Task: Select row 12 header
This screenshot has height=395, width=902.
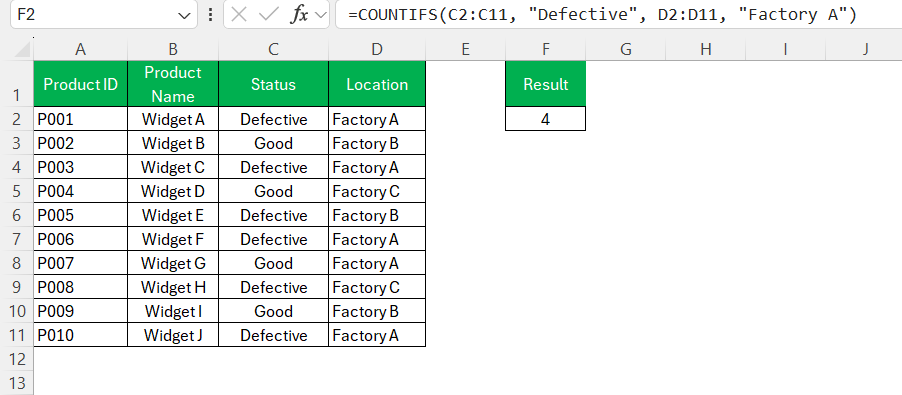Action: (17, 359)
